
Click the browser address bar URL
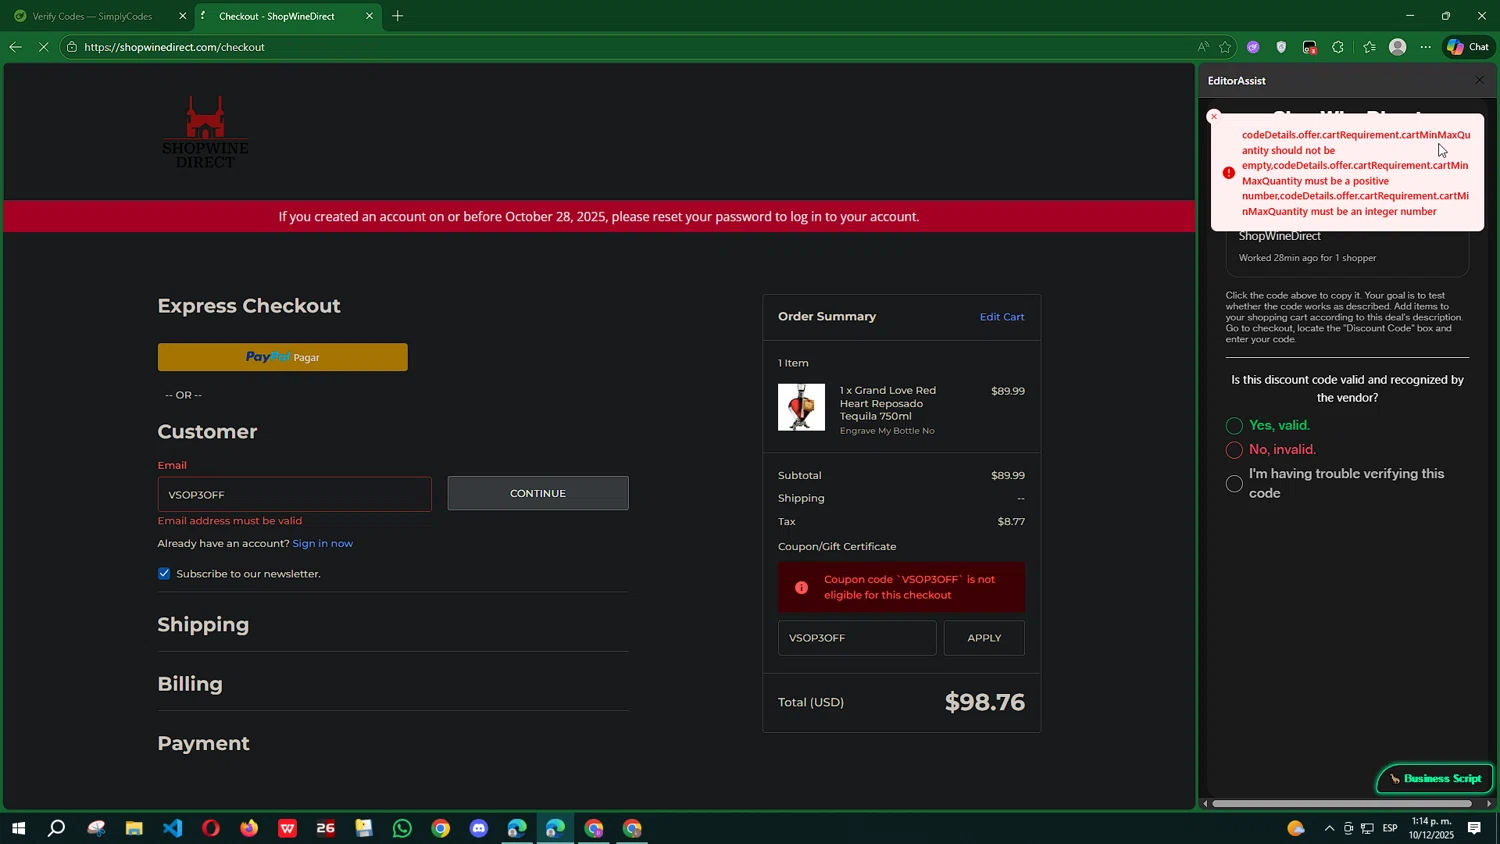point(174,47)
